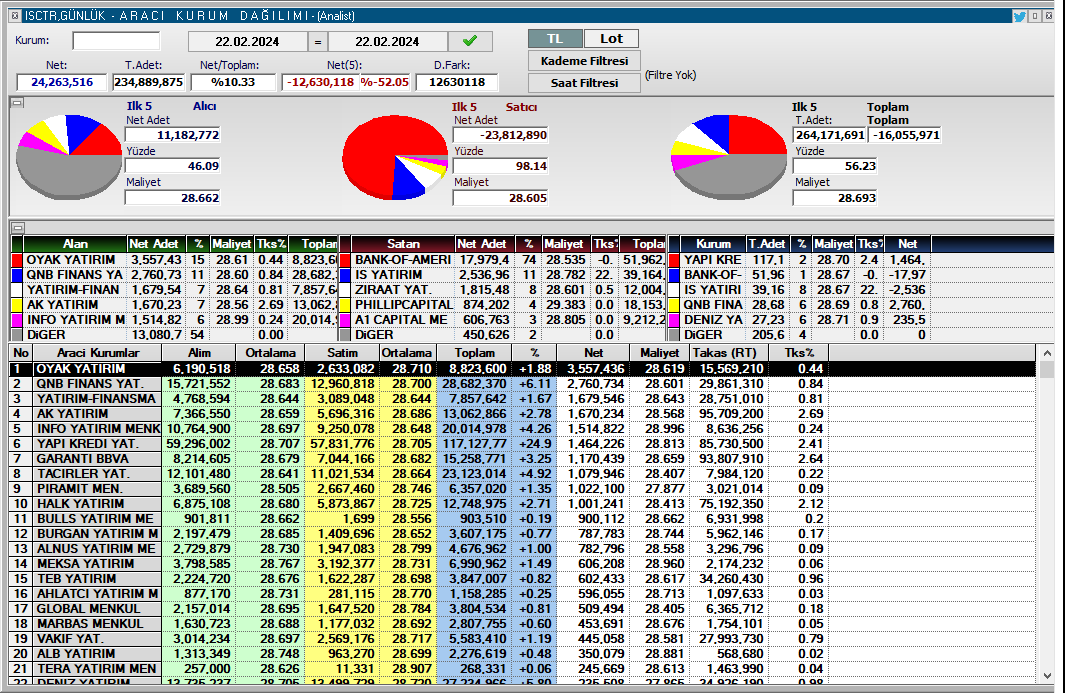Click the green checkmark confirm button
This screenshot has width=1065, height=693.
[470, 41]
